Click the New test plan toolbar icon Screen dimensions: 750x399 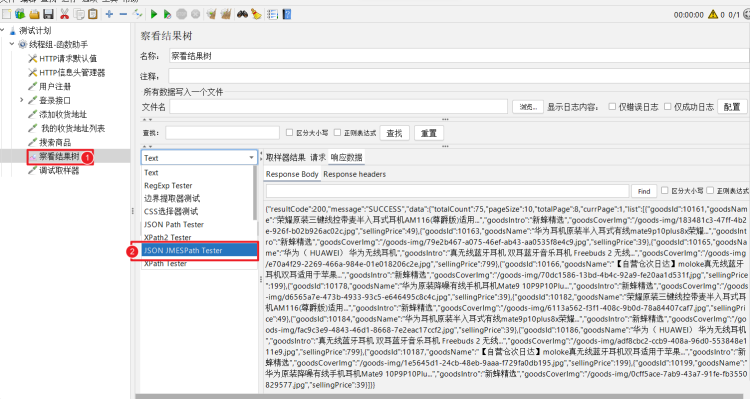(x=6, y=14)
